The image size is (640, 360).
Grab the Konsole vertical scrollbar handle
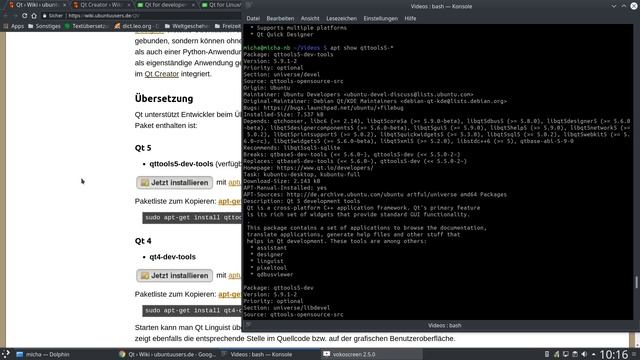tap(636, 282)
